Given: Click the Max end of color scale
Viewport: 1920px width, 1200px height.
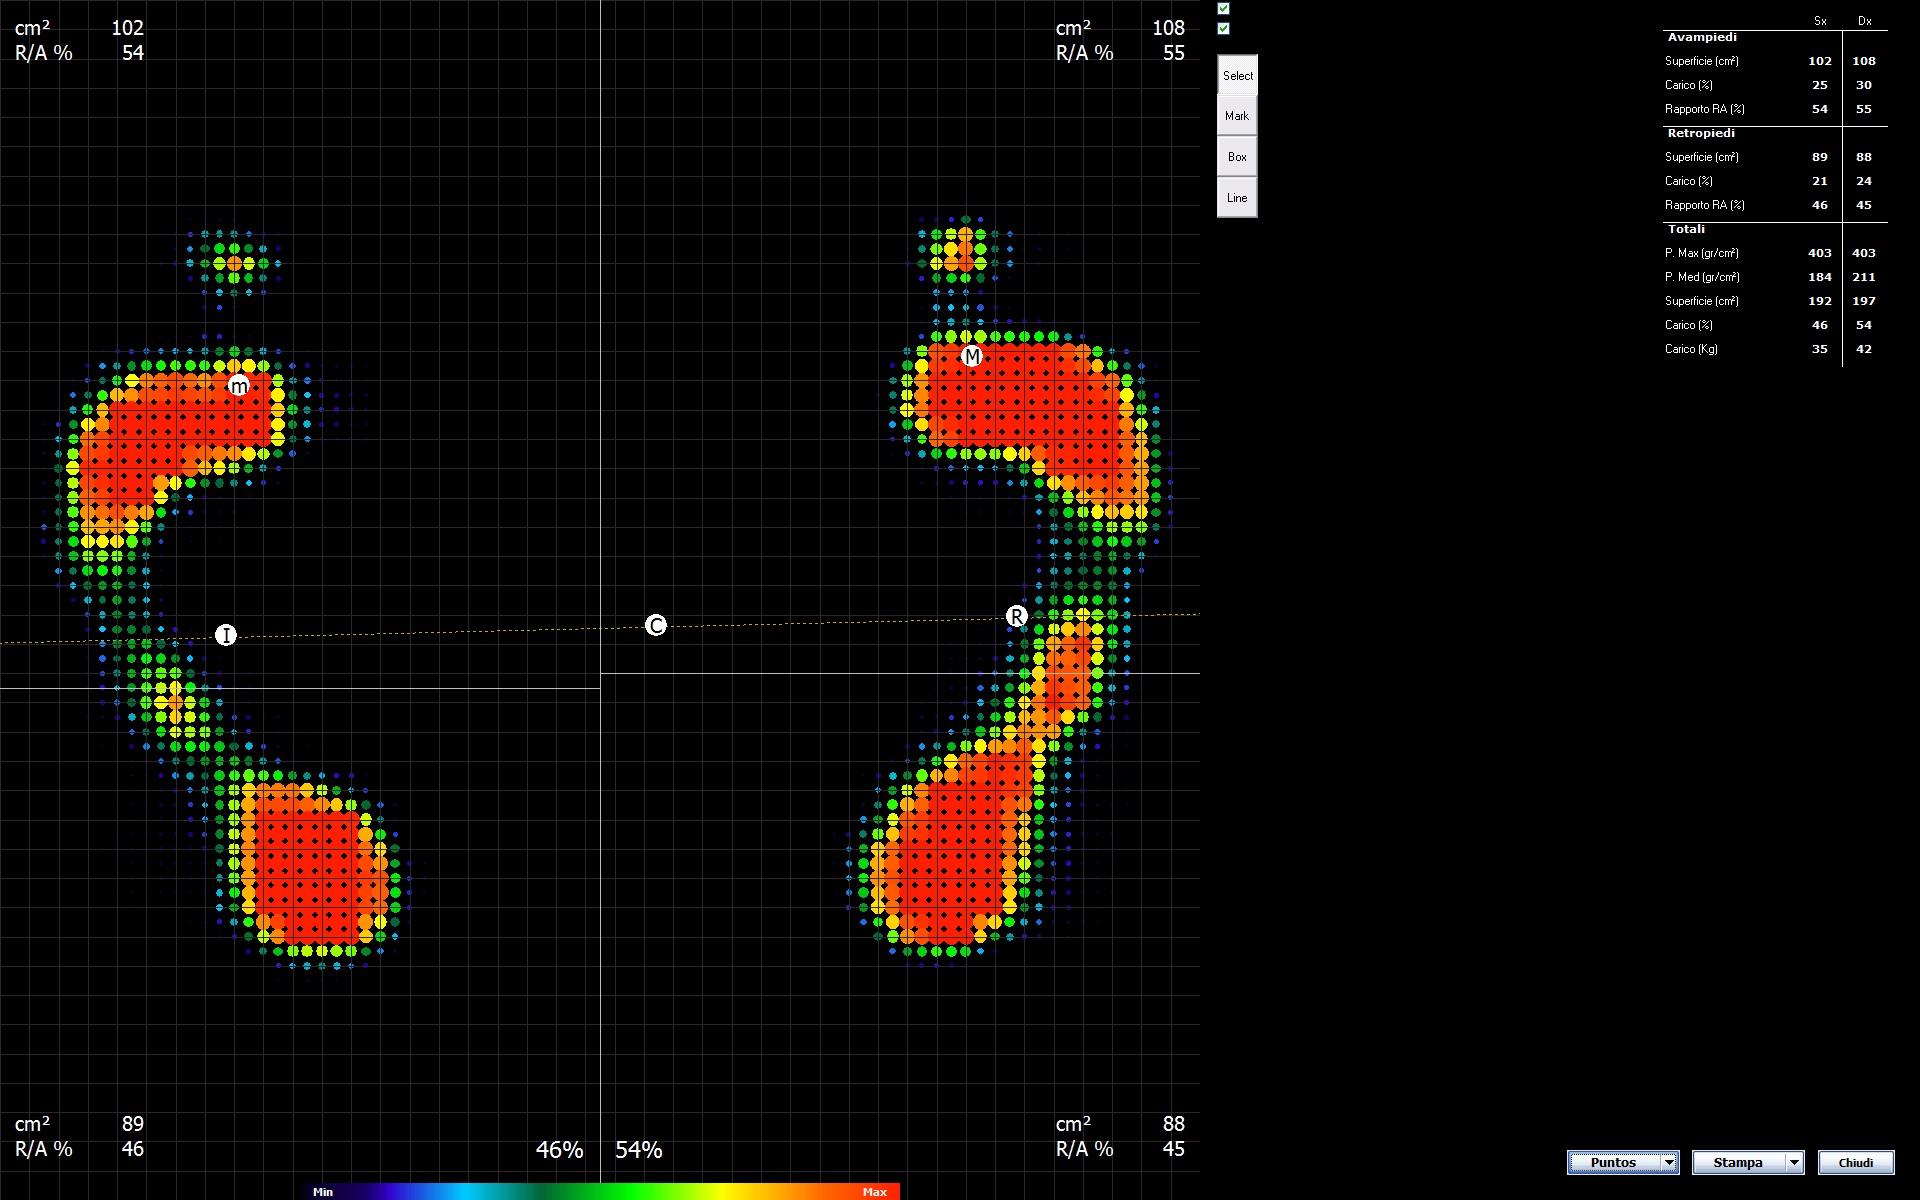Looking at the screenshot, I should point(875,1192).
